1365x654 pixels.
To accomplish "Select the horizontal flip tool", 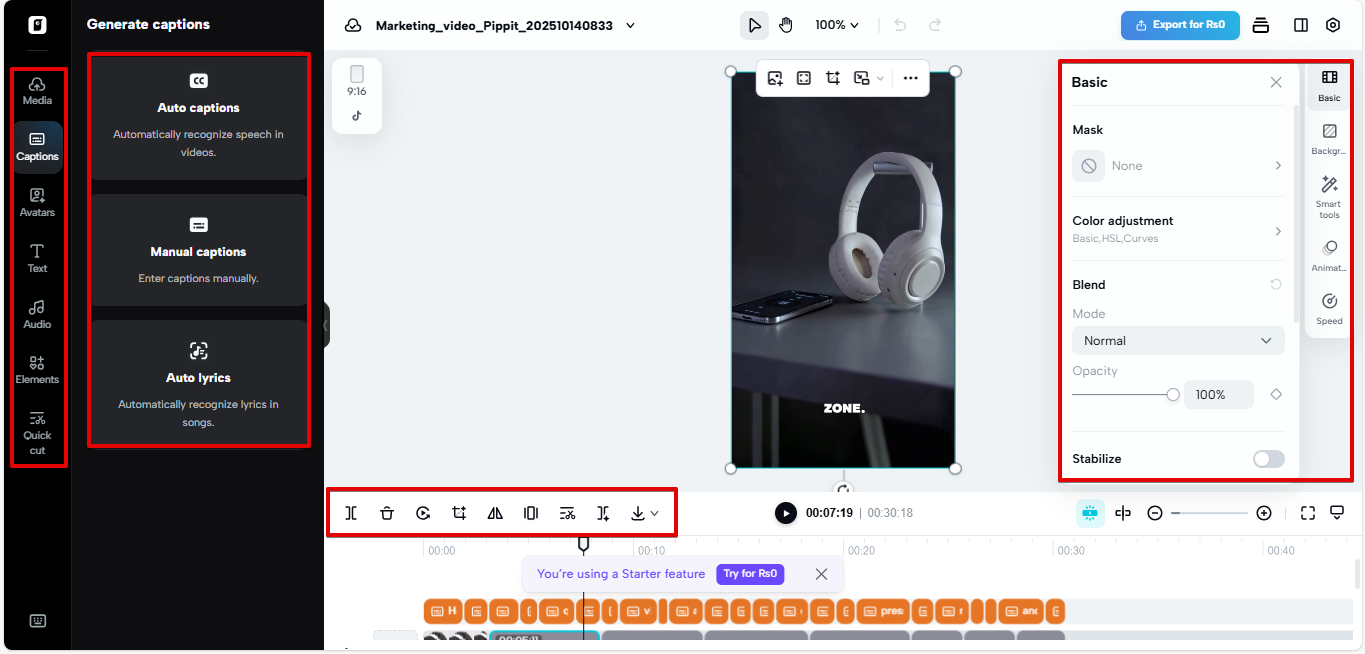I will pyautogui.click(x=495, y=512).
